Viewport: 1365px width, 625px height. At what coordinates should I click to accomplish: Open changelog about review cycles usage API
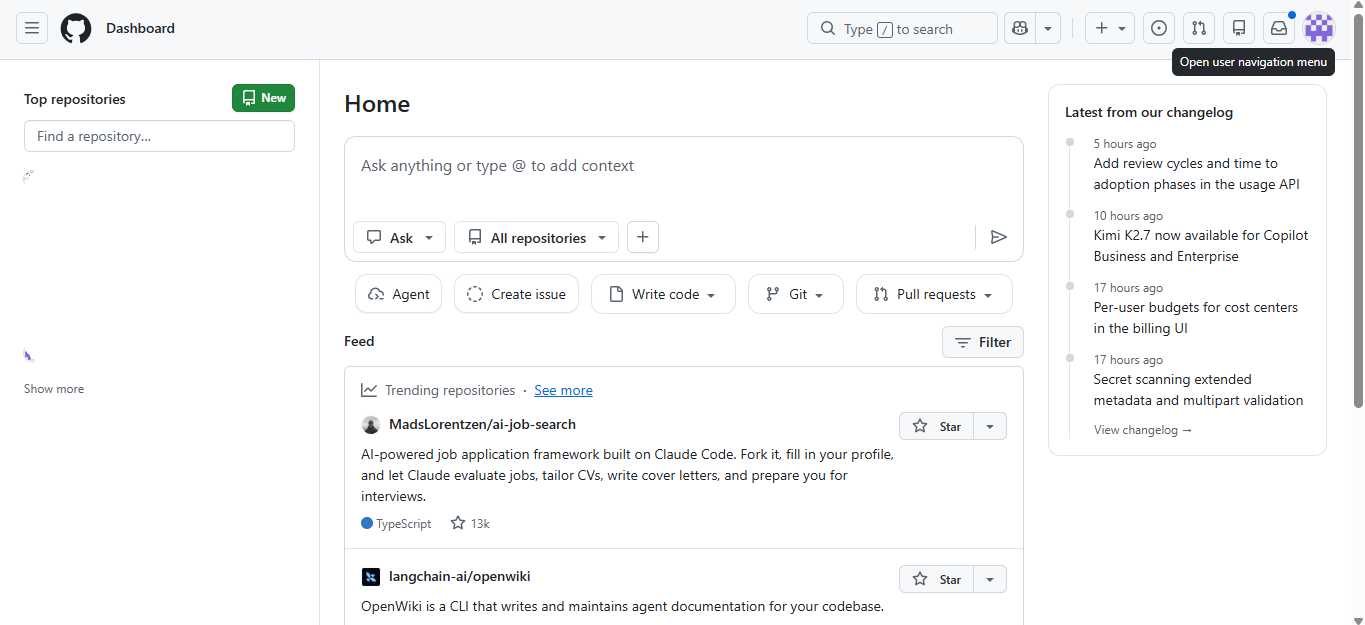[1196, 174]
